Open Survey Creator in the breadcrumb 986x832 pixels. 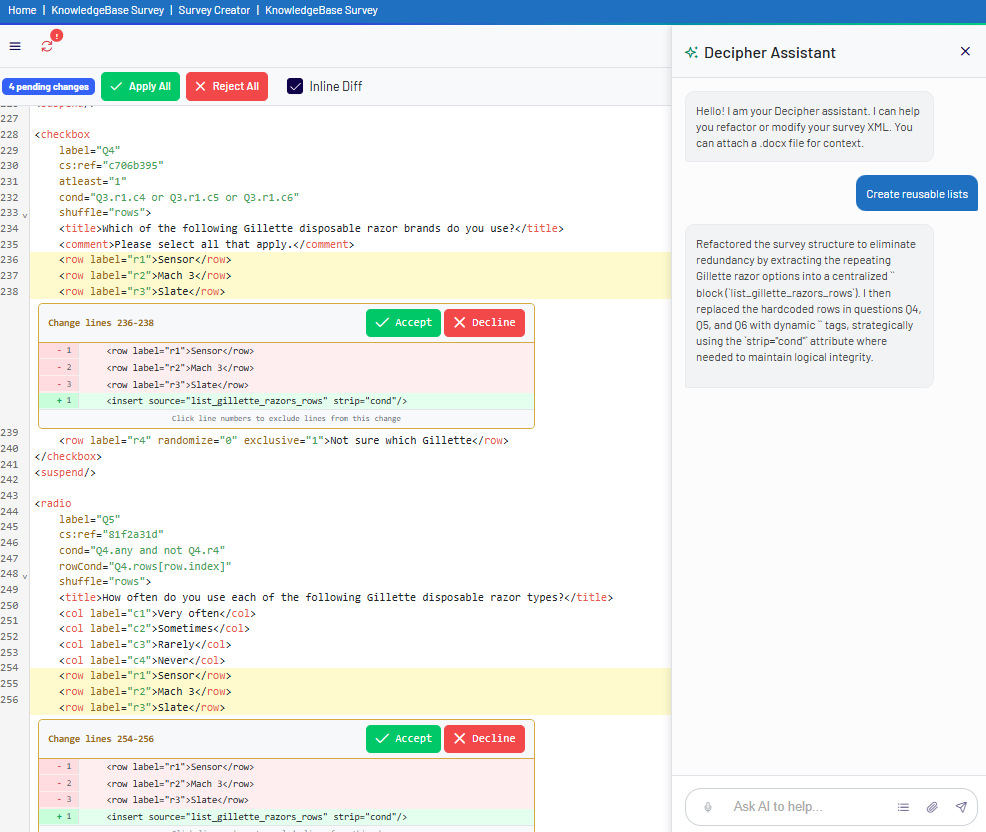click(214, 10)
